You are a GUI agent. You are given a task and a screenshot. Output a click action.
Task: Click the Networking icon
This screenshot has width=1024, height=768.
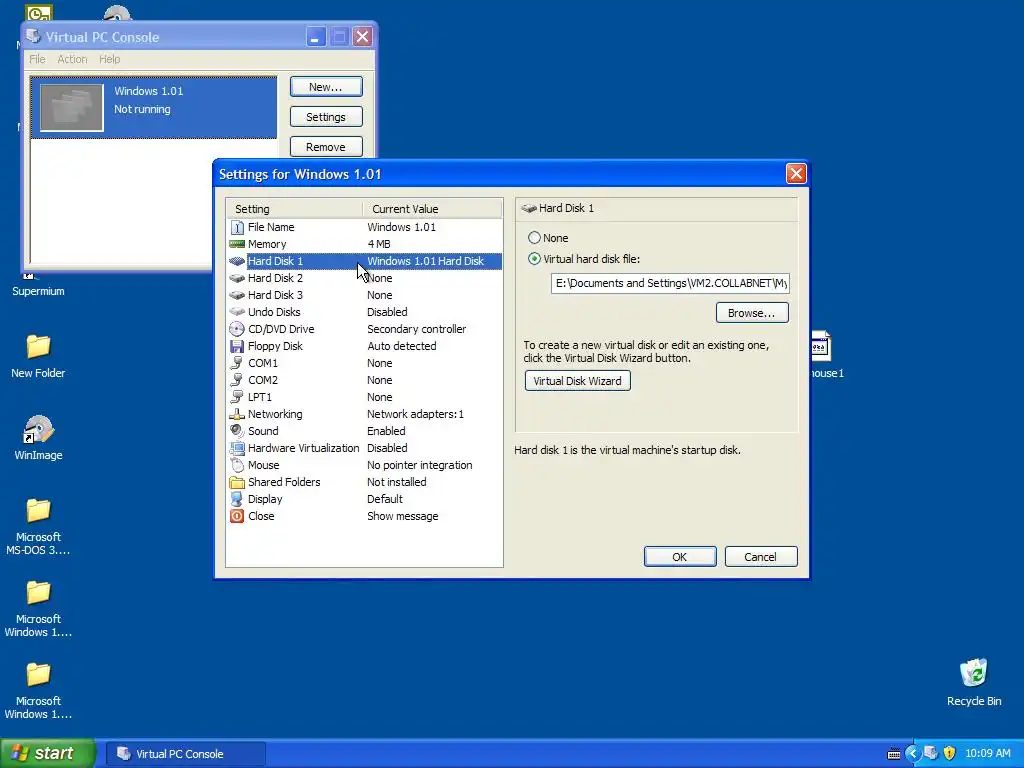[237, 414]
